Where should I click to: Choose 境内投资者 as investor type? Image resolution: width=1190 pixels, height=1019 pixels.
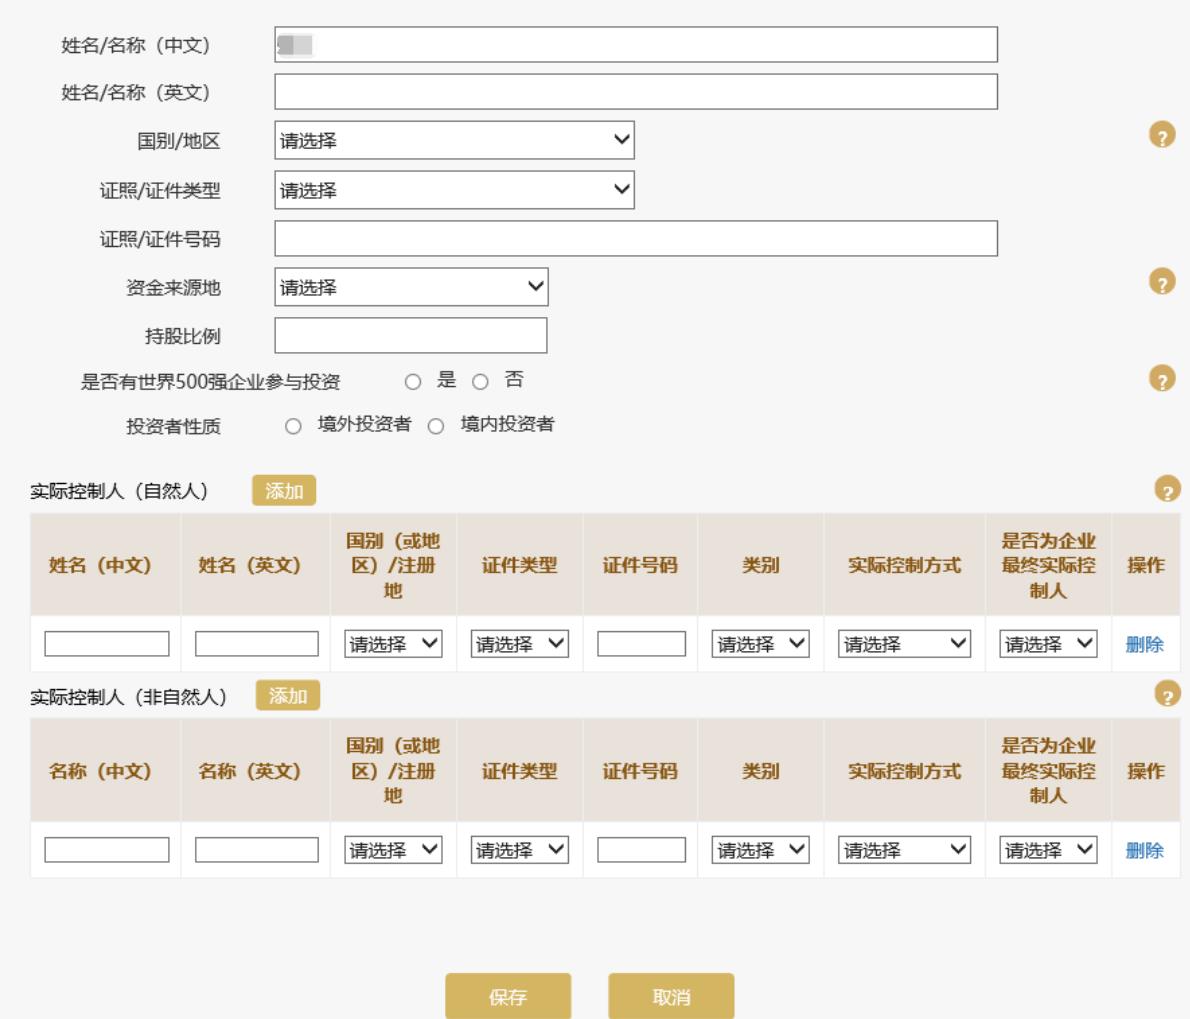pos(436,427)
